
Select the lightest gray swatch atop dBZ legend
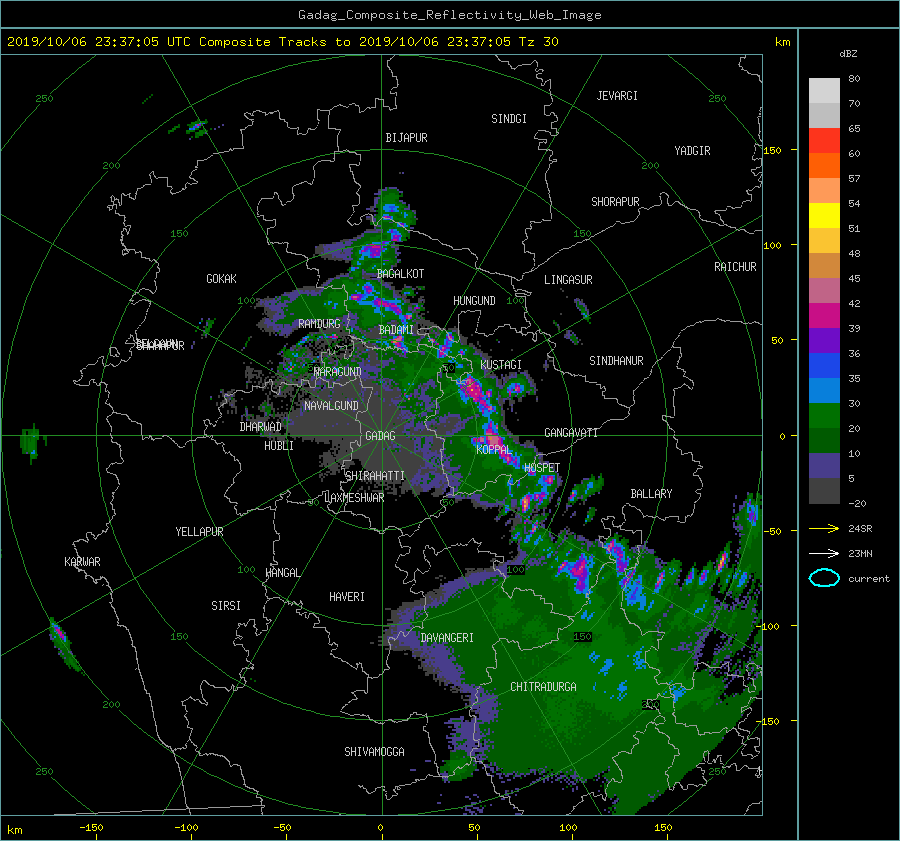click(x=824, y=90)
